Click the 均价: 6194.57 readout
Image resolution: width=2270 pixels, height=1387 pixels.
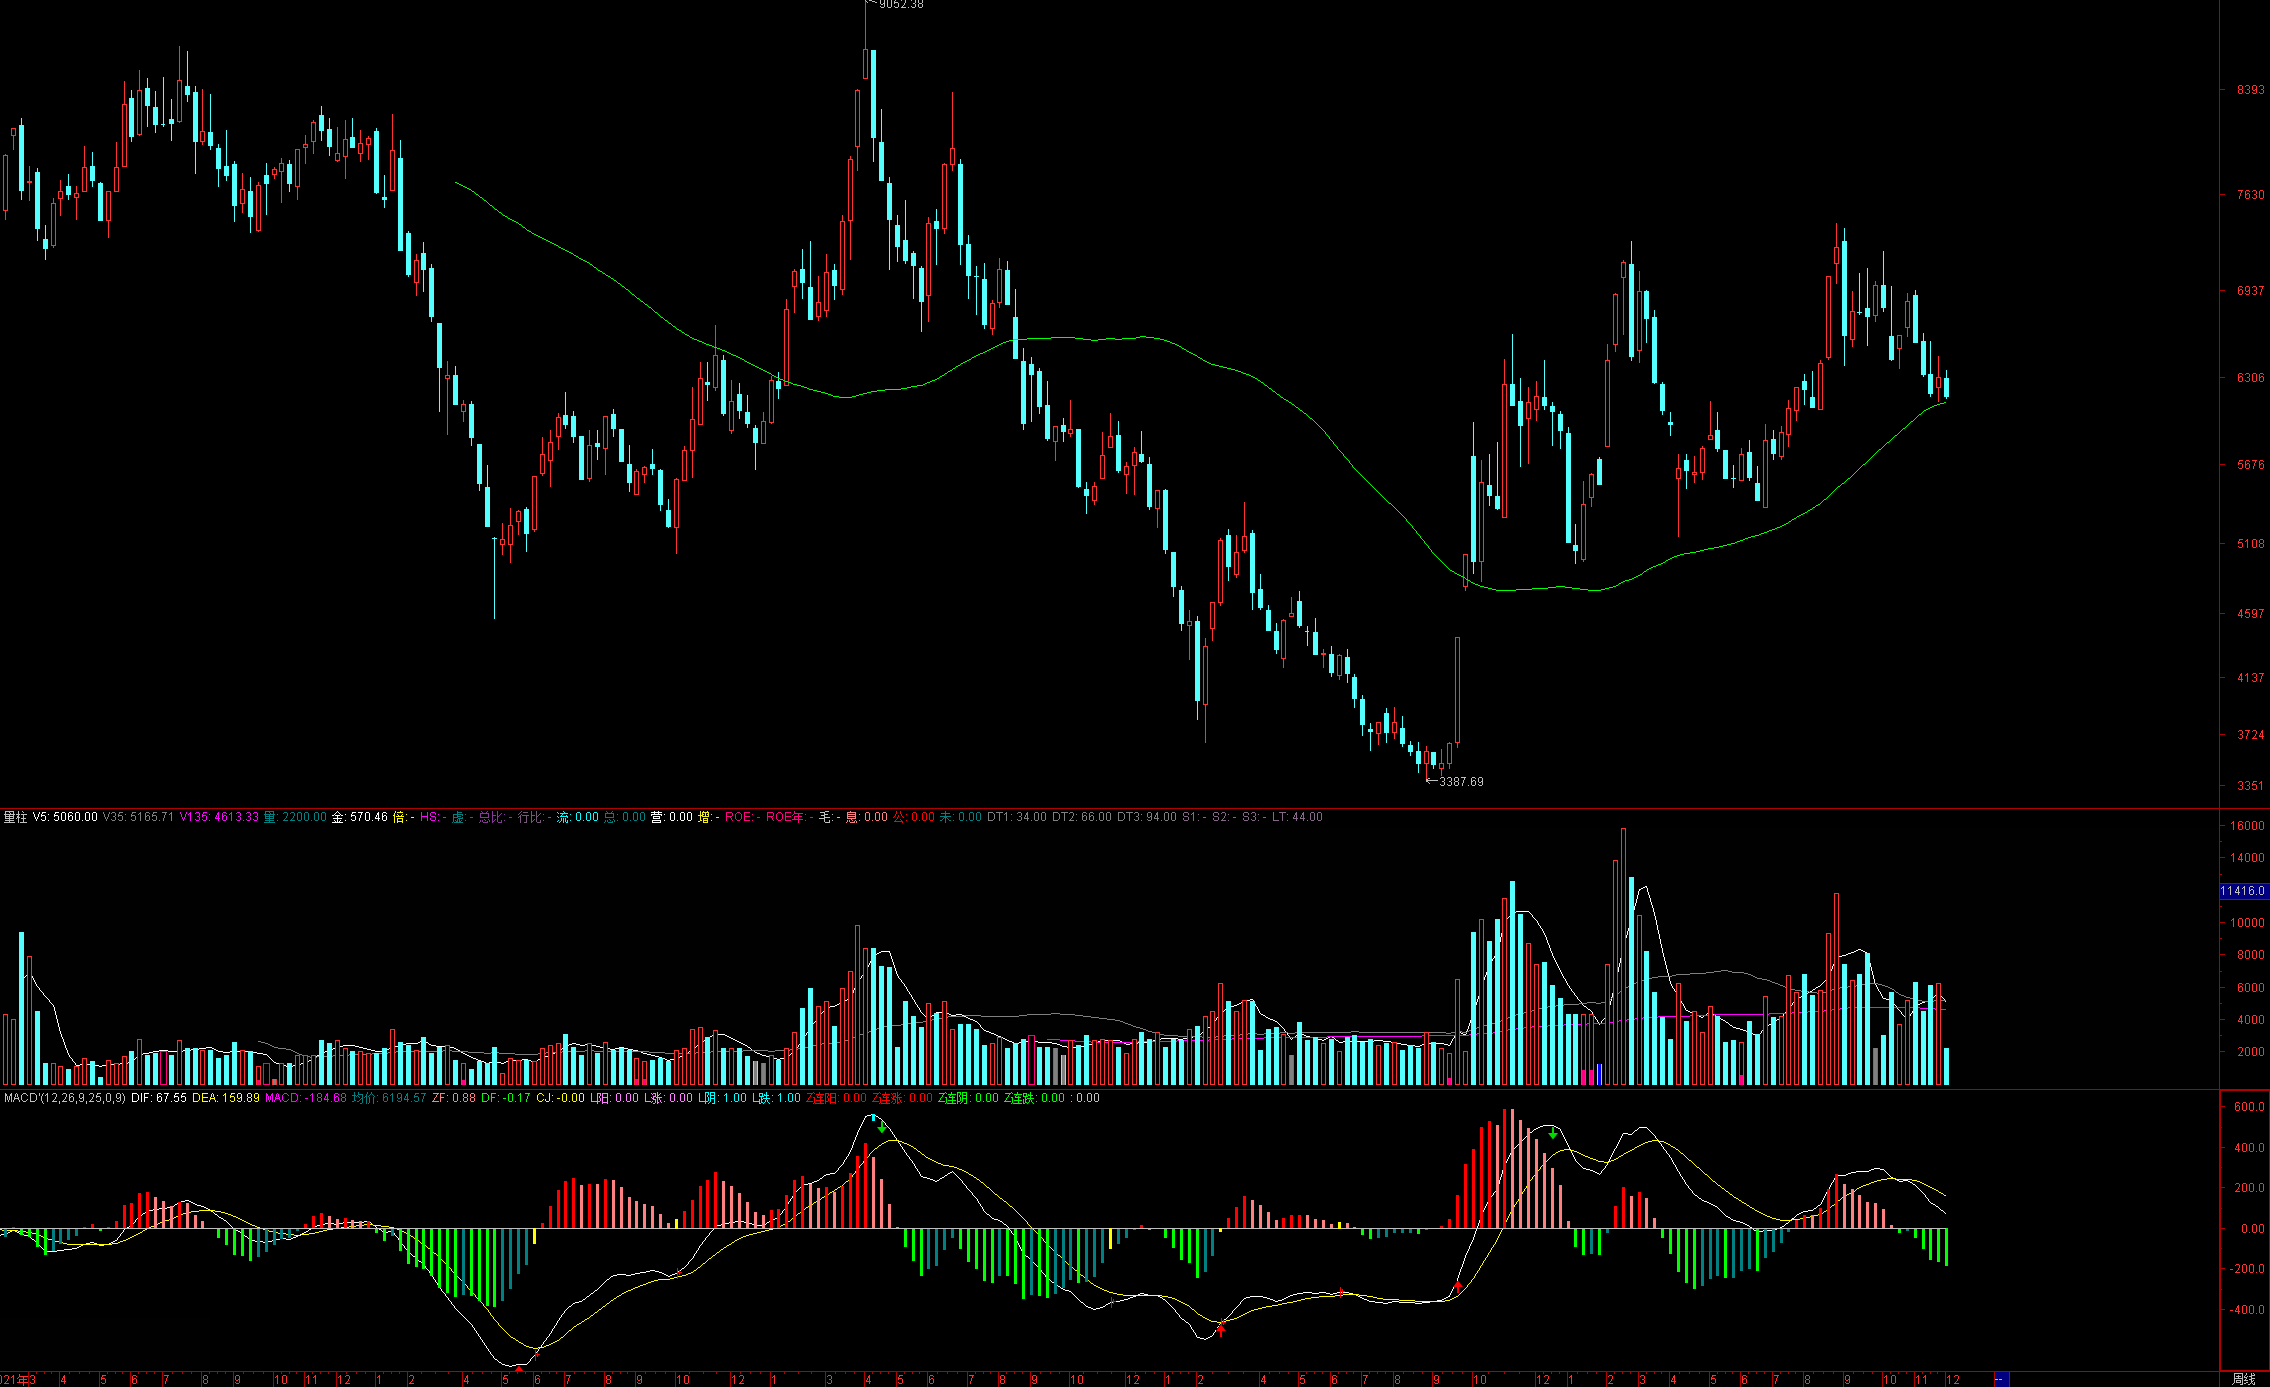point(389,1098)
